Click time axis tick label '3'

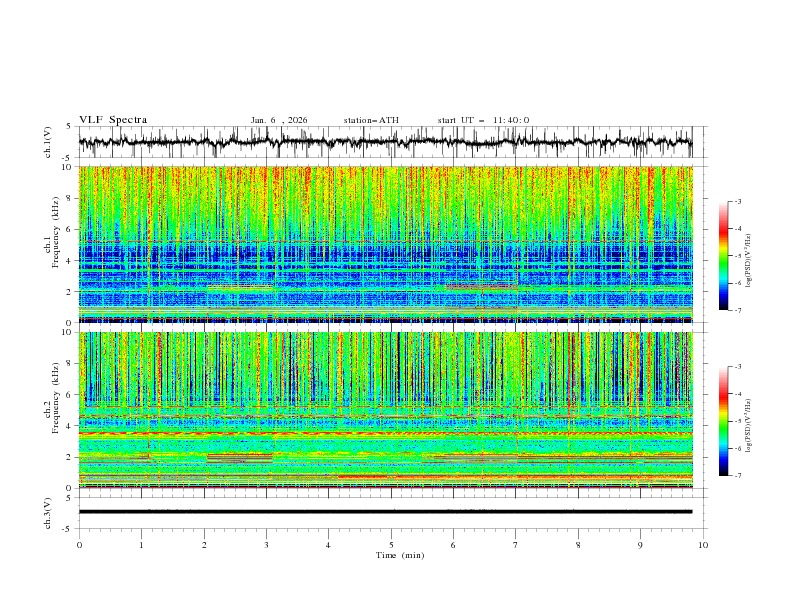click(266, 545)
